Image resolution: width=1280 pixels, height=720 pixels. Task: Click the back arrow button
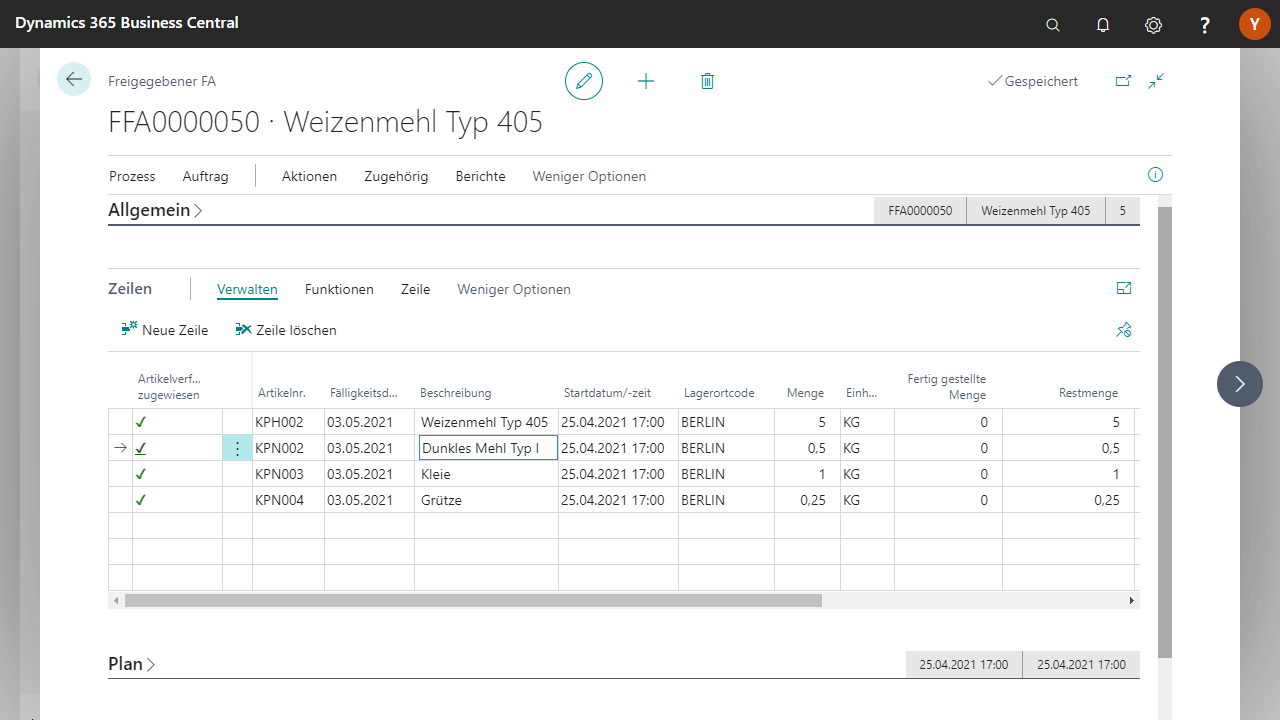[x=74, y=79]
